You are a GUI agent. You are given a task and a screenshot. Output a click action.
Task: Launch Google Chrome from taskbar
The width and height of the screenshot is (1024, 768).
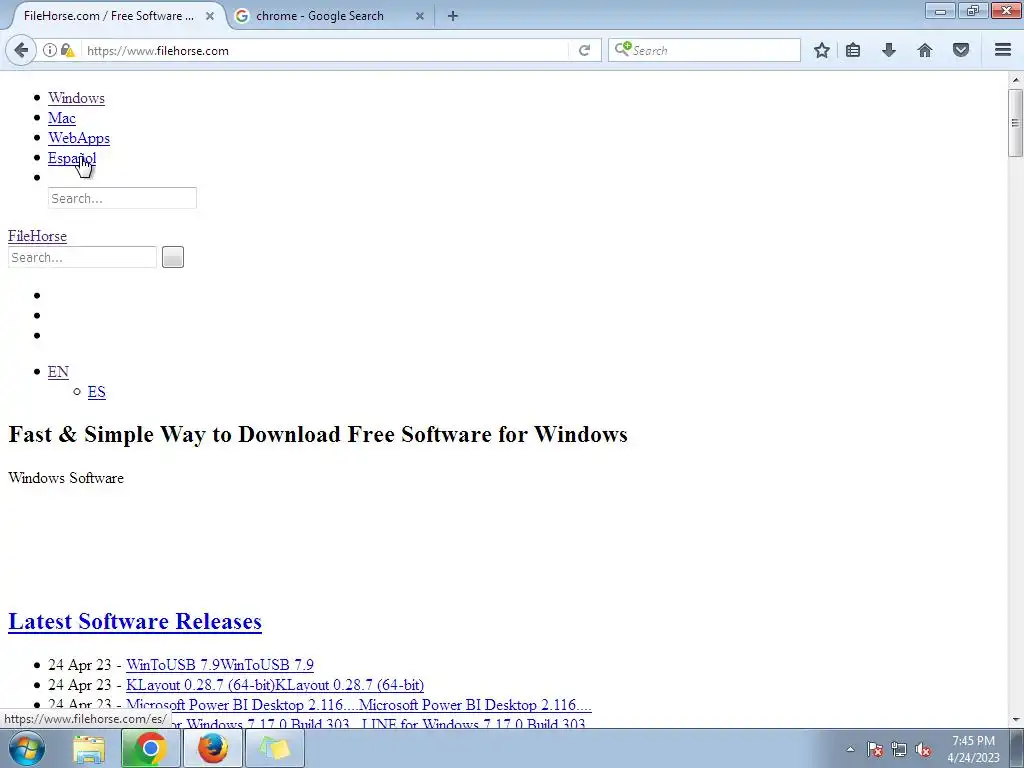point(150,748)
